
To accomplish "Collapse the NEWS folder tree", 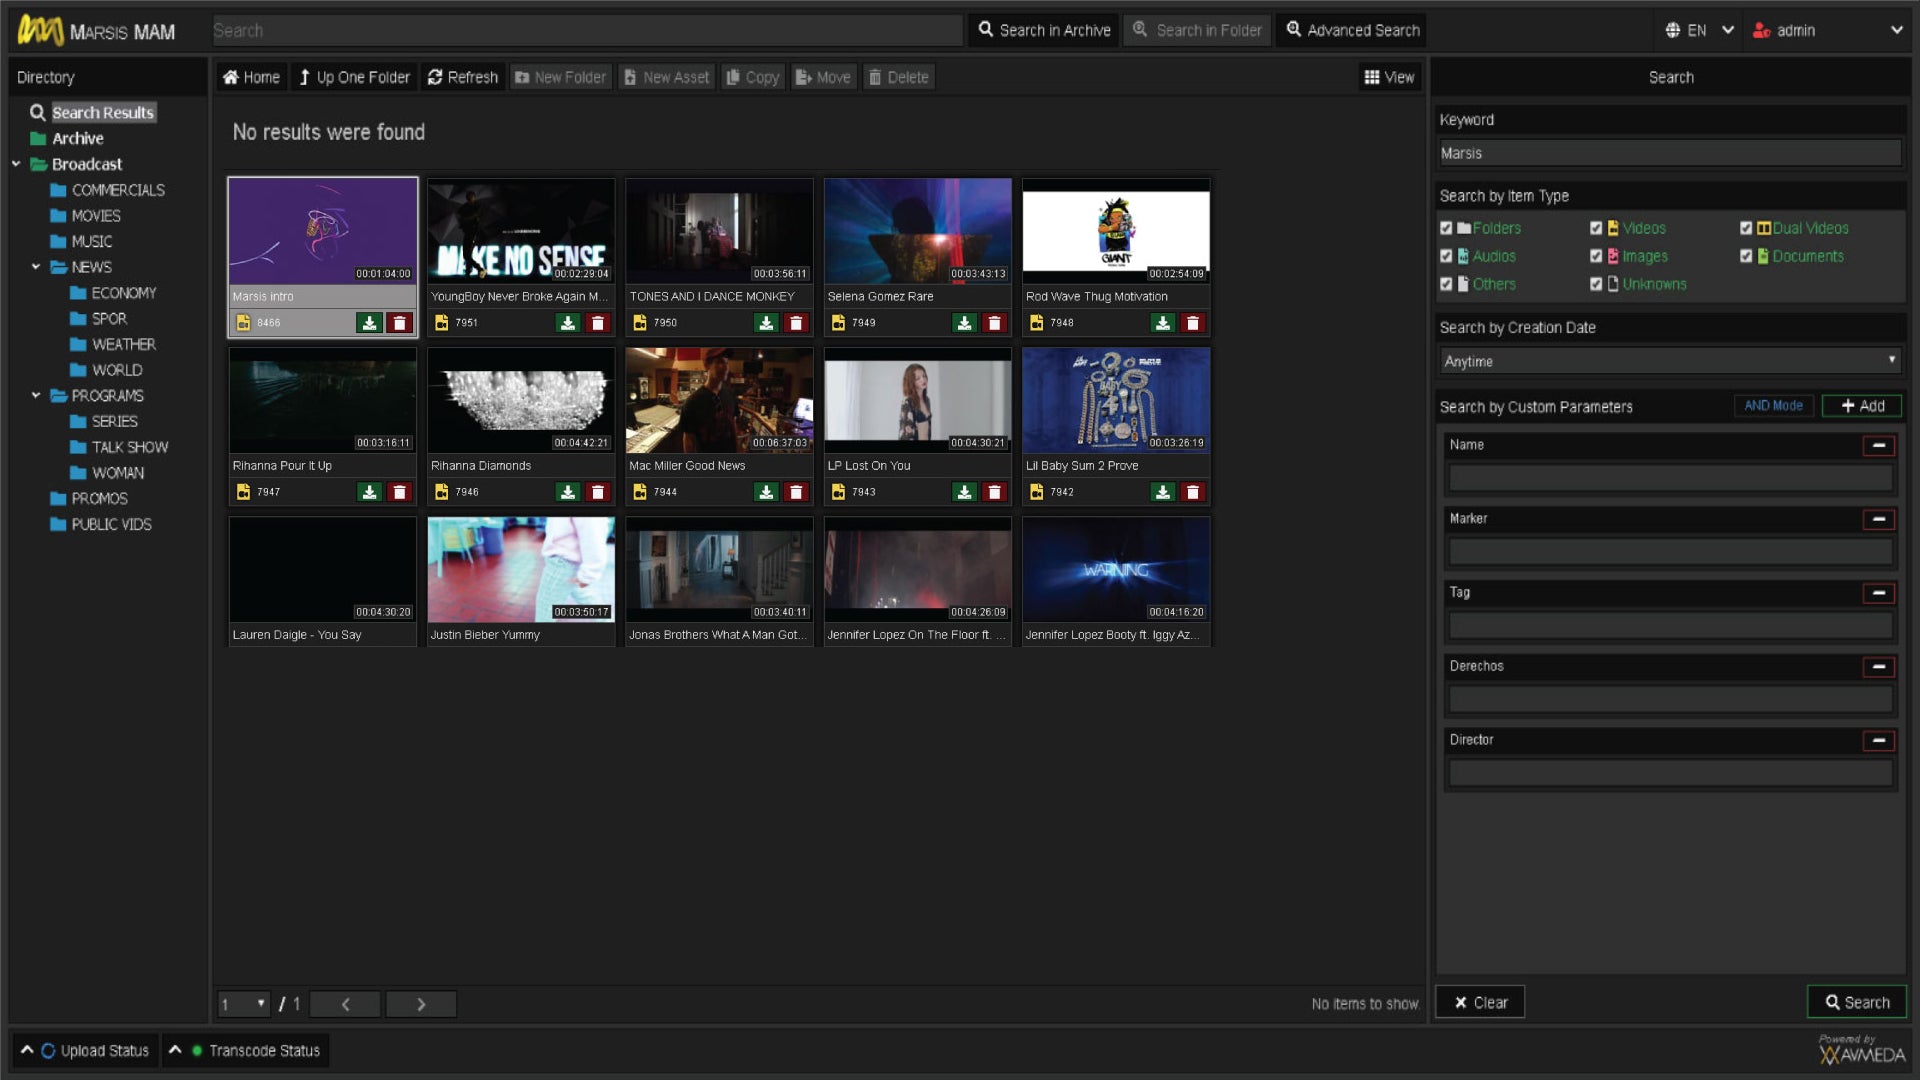I will pos(36,267).
